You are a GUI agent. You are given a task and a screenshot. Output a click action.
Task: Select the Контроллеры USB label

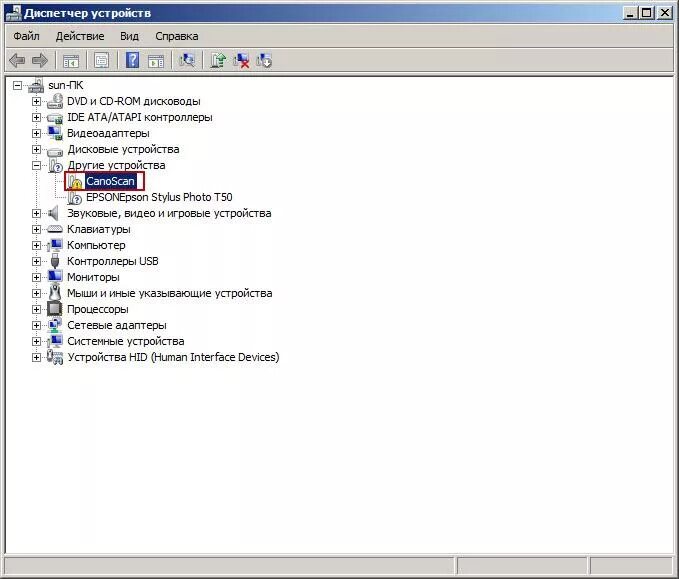click(x=113, y=262)
